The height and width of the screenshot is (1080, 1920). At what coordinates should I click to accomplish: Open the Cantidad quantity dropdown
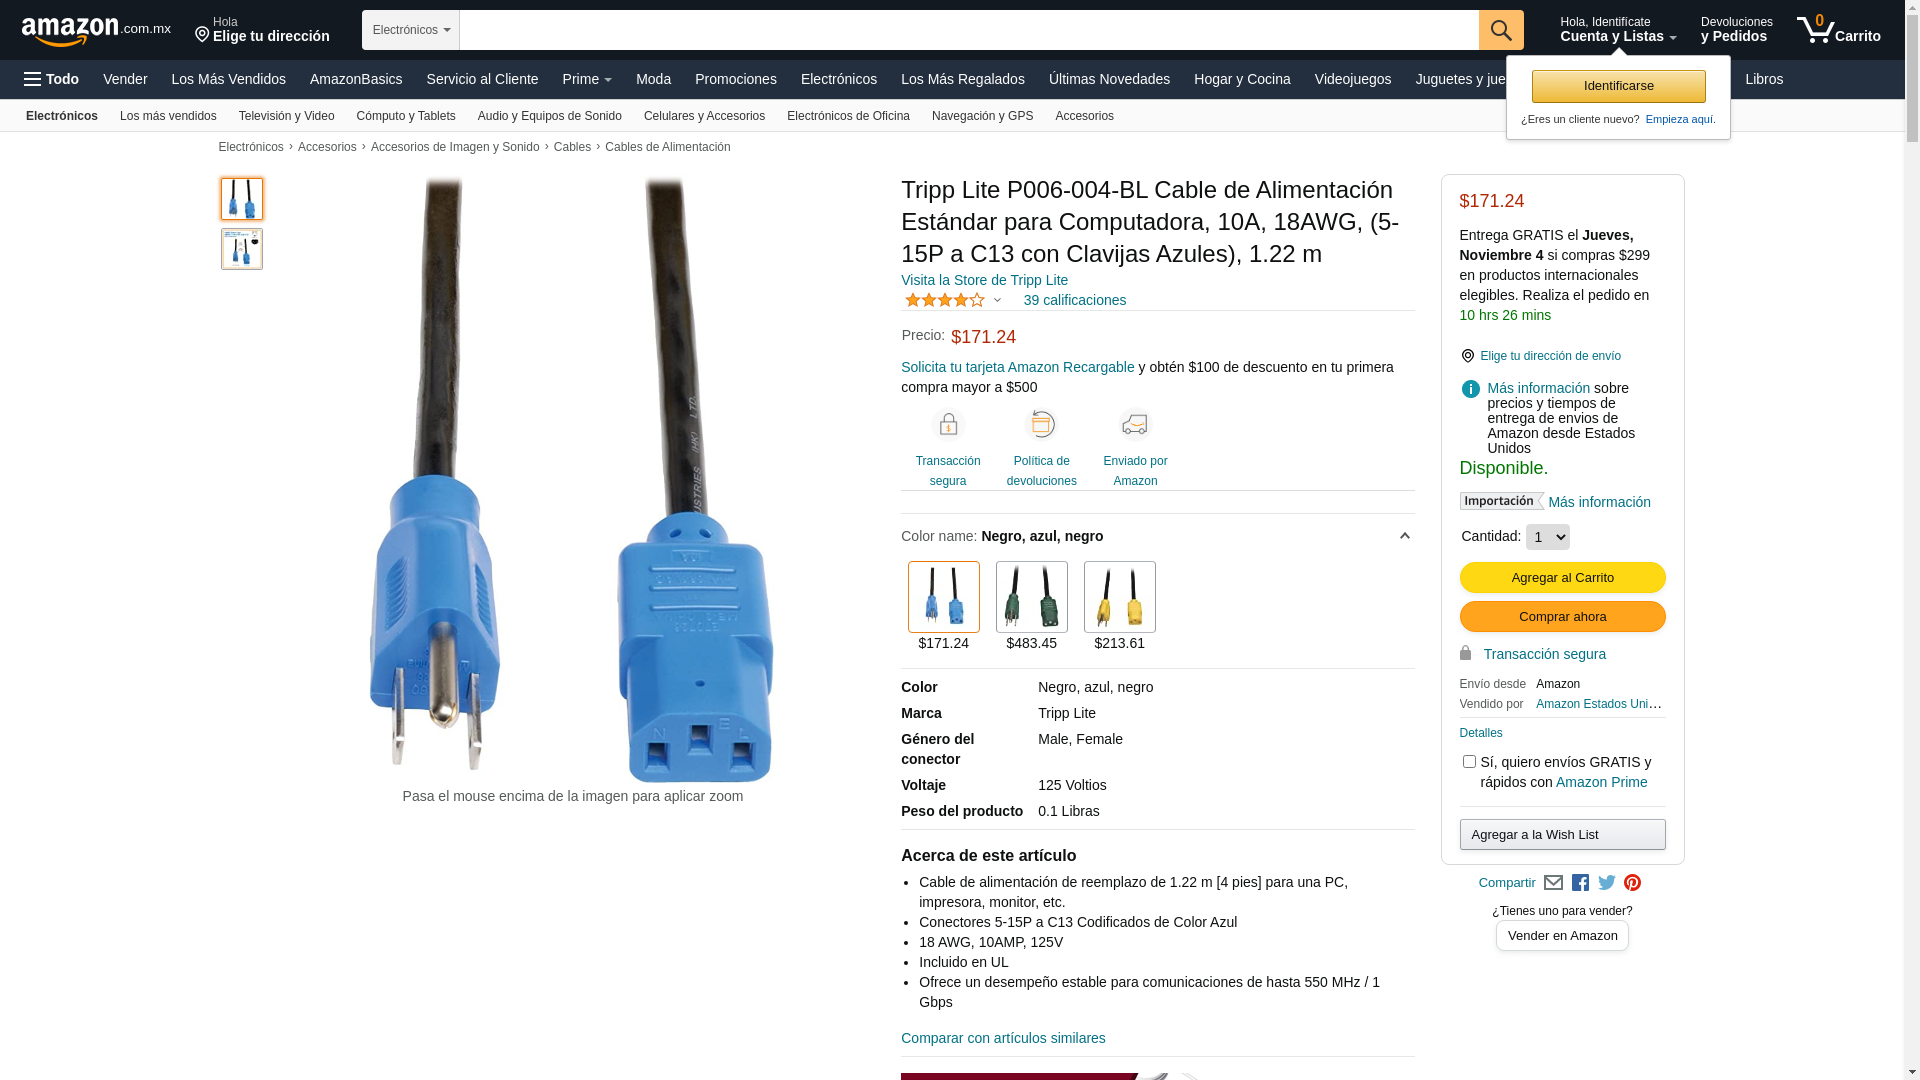(1548, 537)
